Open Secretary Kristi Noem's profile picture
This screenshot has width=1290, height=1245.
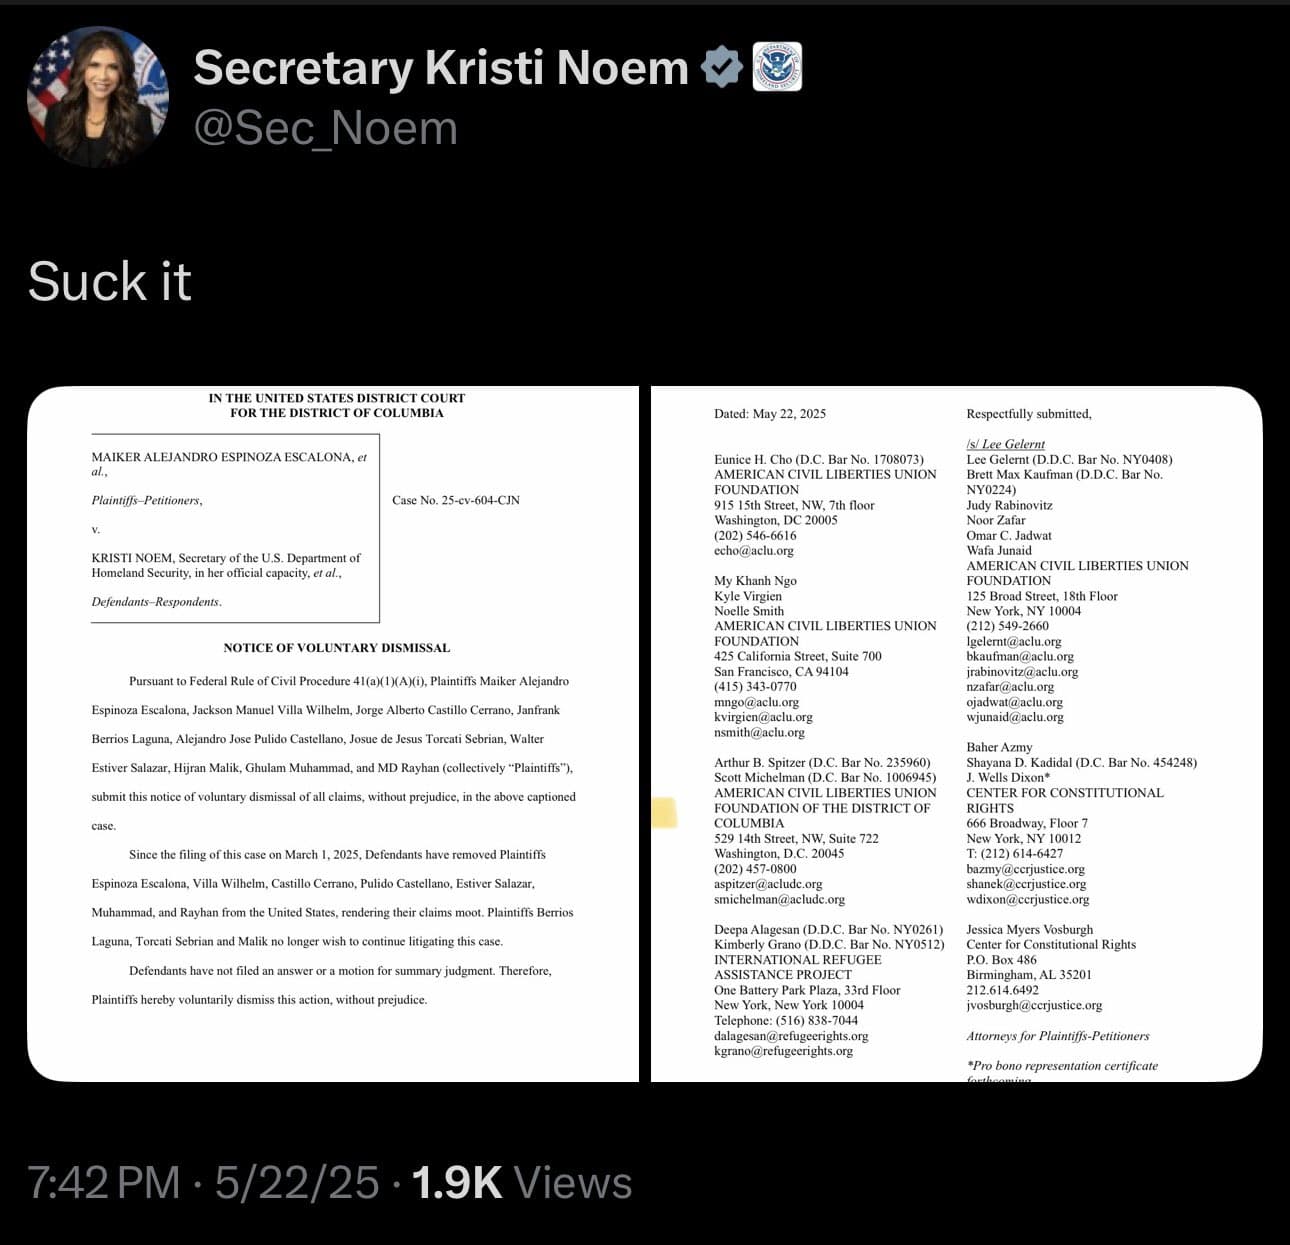98,97
